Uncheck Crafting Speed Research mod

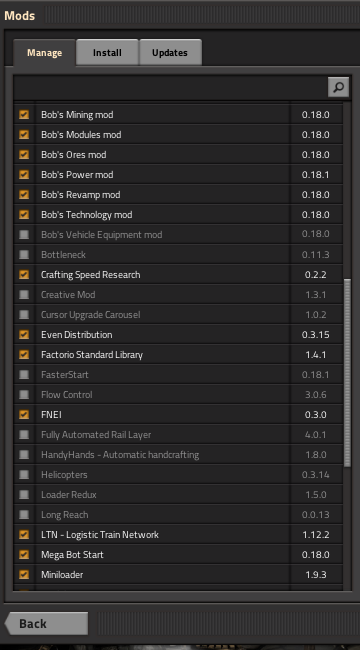click(24, 274)
